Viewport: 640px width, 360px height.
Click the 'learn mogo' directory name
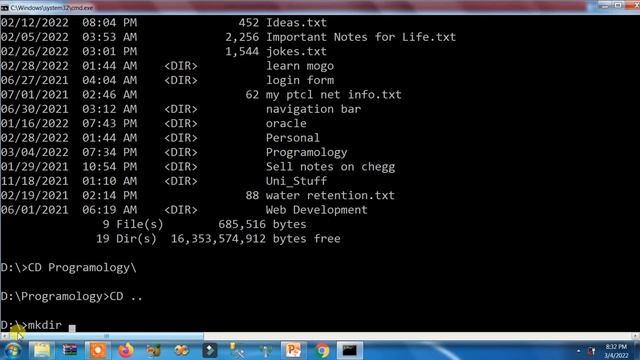[x=300, y=66]
